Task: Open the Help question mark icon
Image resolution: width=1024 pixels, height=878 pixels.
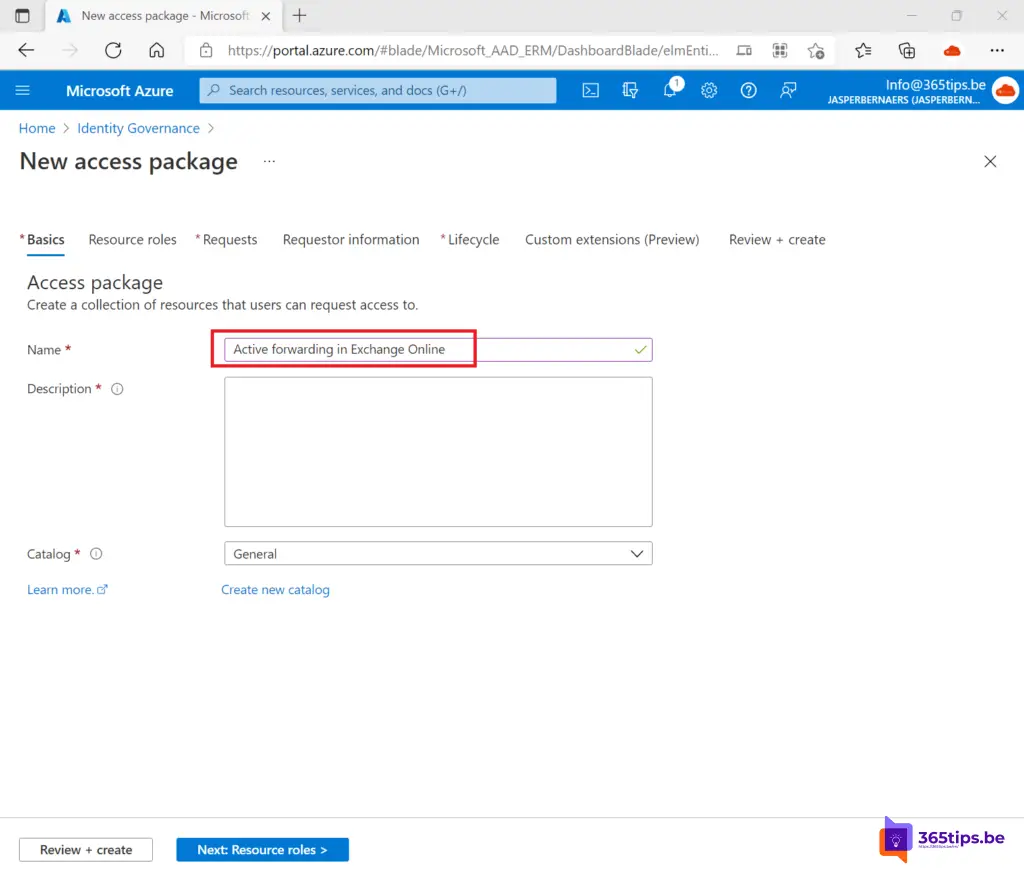Action: pyautogui.click(x=748, y=90)
